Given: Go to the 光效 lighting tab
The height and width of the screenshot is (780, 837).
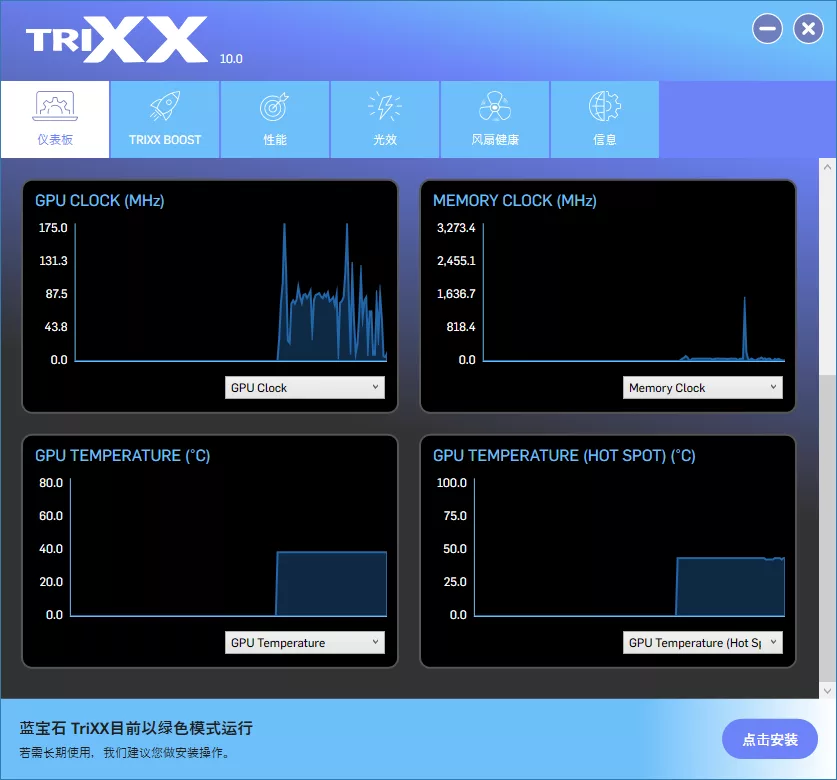Looking at the screenshot, I should (x=385, y=120).
